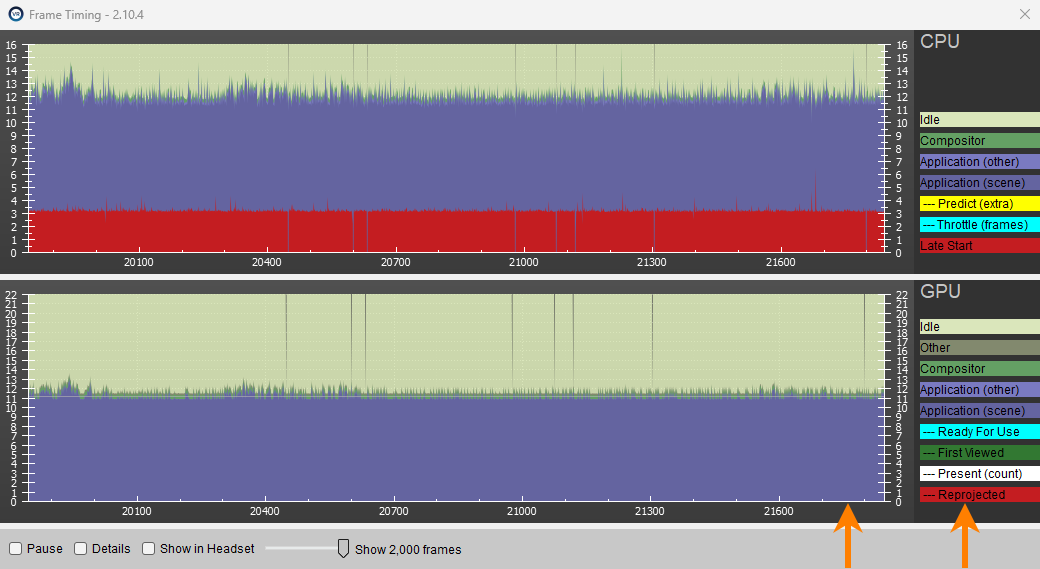Tick the Details checkbox
The width and height of the screenshot is (1040, 569).
pos(82,549)
